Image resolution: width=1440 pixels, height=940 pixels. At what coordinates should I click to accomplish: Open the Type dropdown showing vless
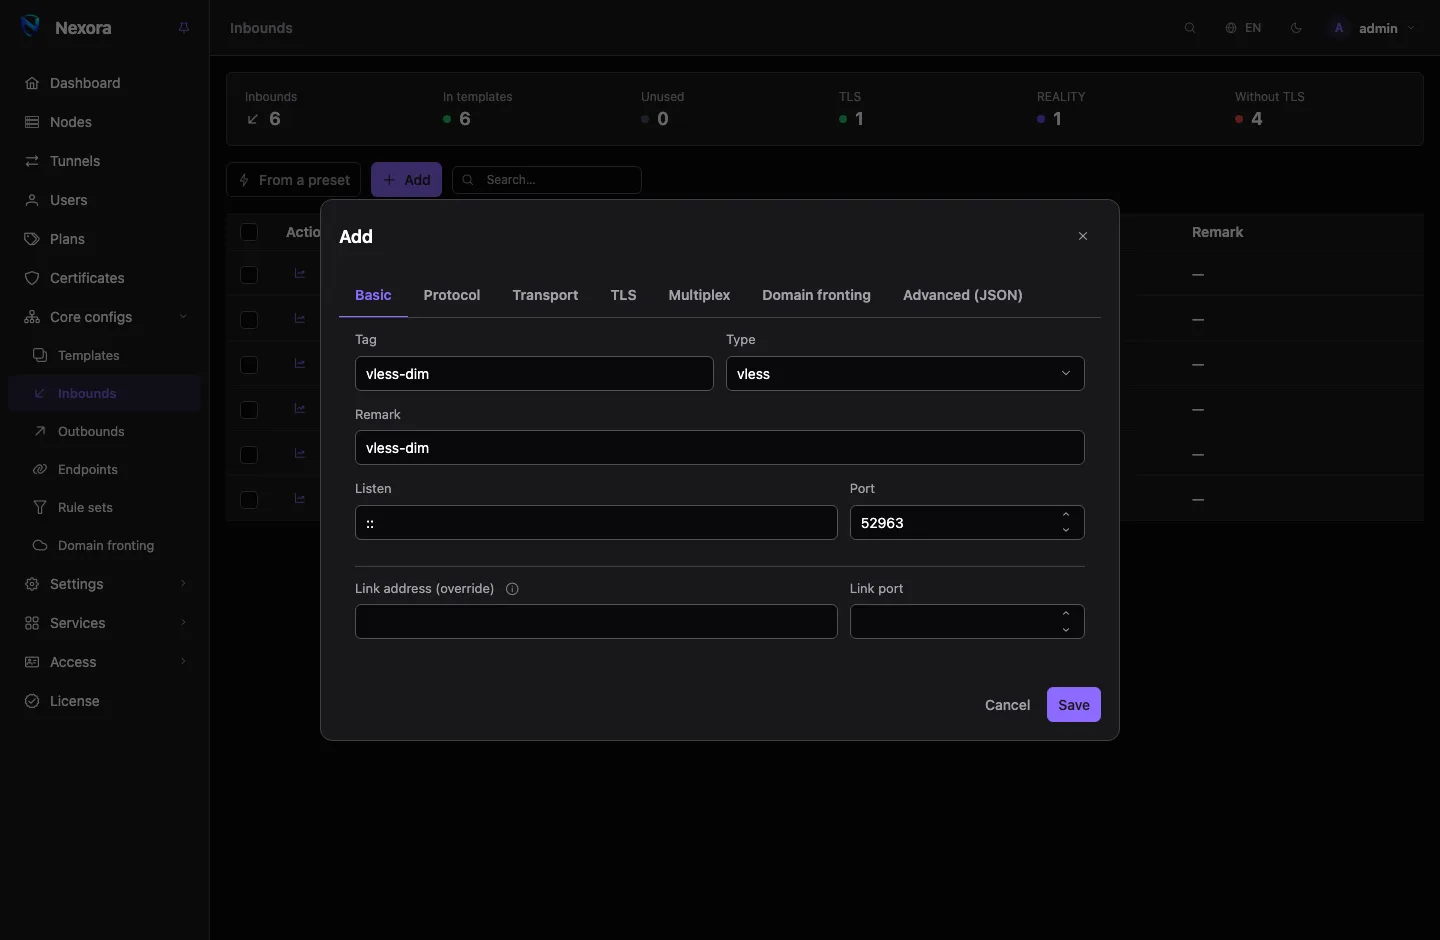pos(905,374)
